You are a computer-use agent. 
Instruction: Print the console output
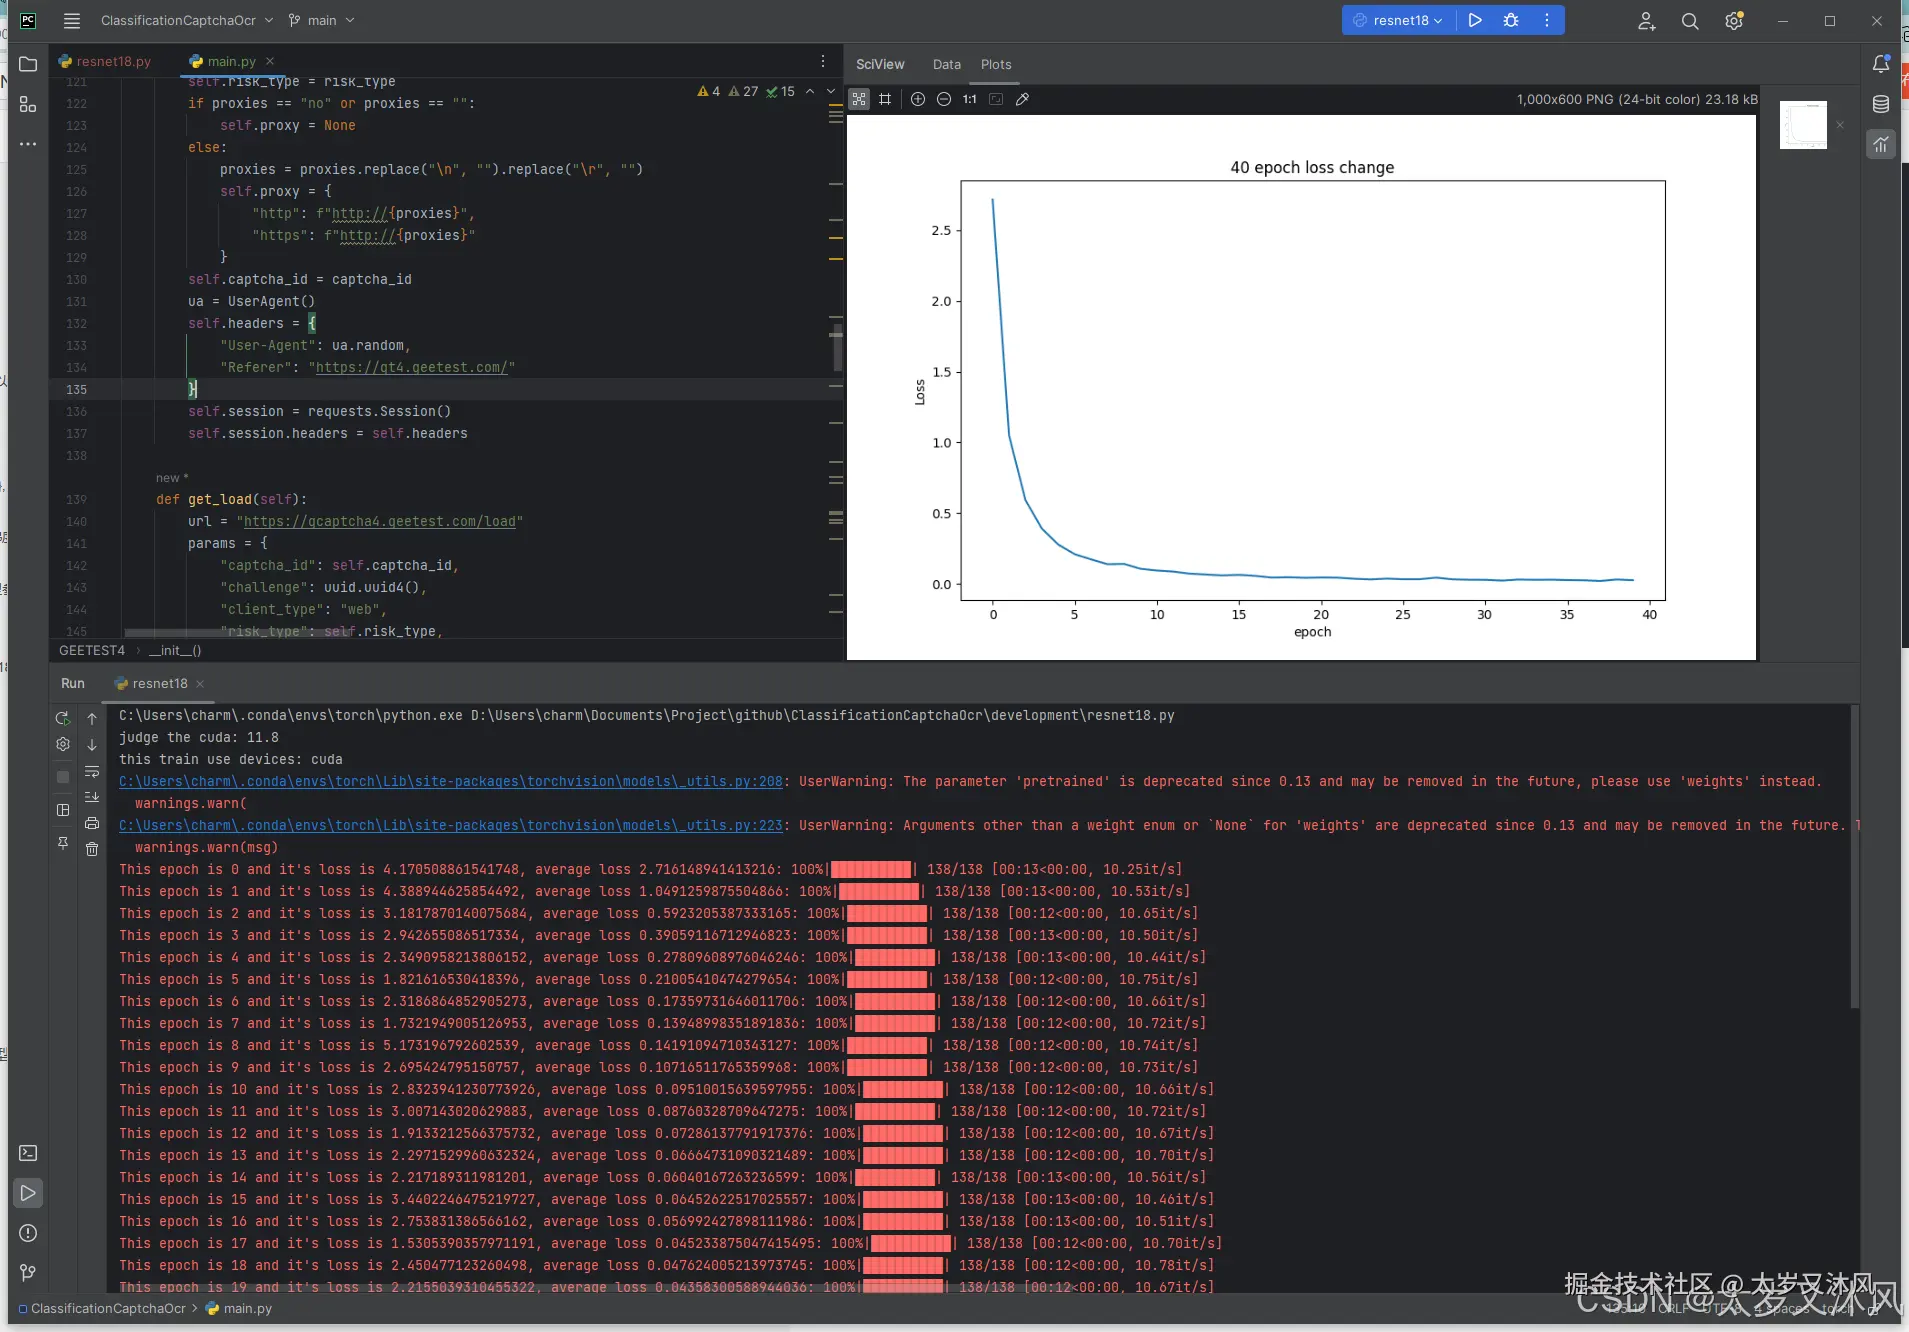92,823
